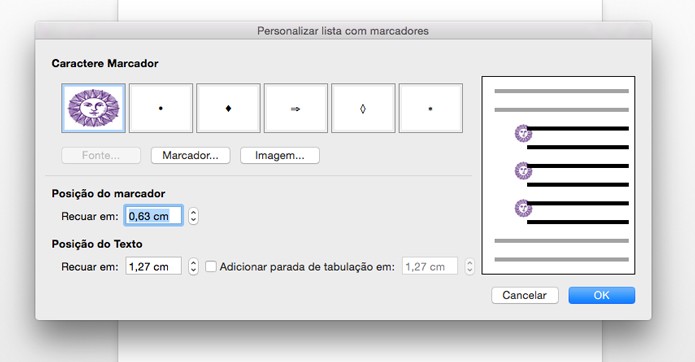Click the text indent 1,27 cm field

click(x=153, y=266)
